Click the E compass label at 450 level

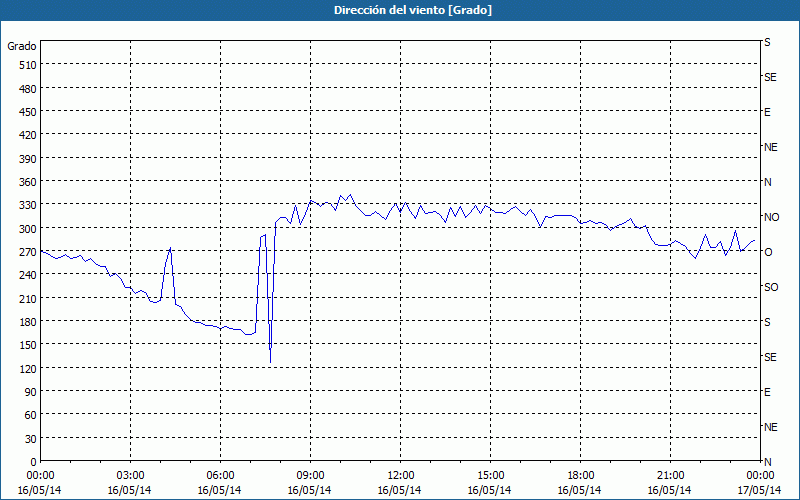pos(767,112)
